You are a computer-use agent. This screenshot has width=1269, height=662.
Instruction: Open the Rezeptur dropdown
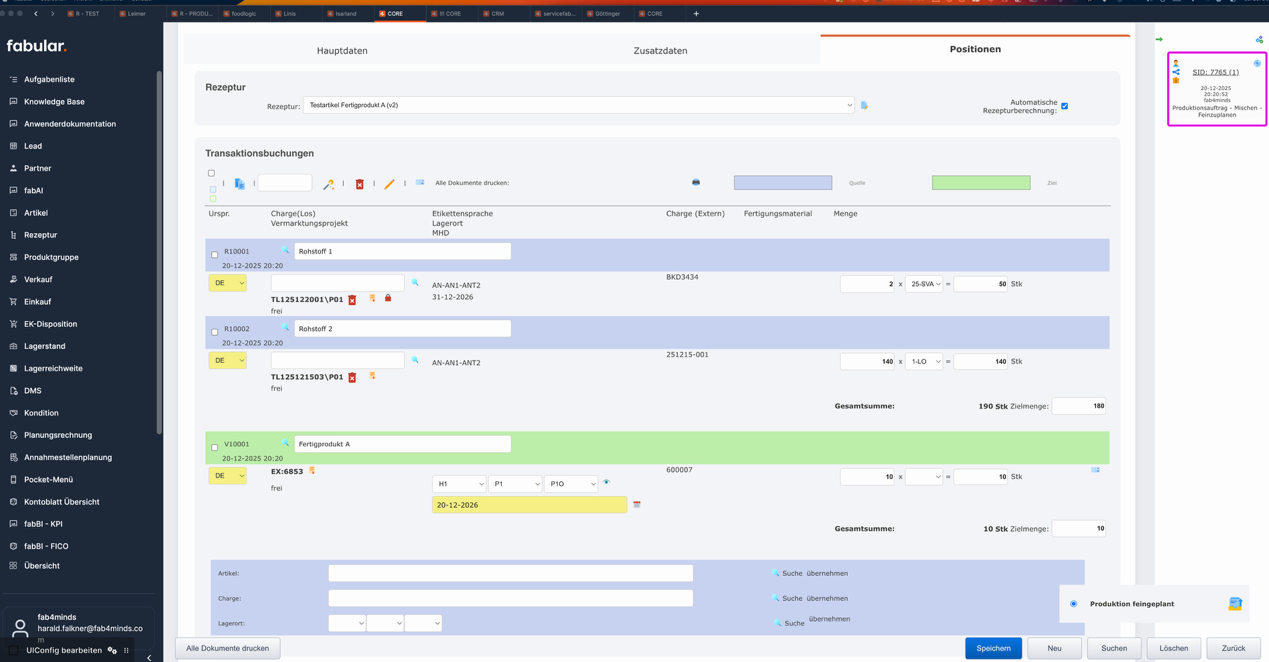pos(579,105)
